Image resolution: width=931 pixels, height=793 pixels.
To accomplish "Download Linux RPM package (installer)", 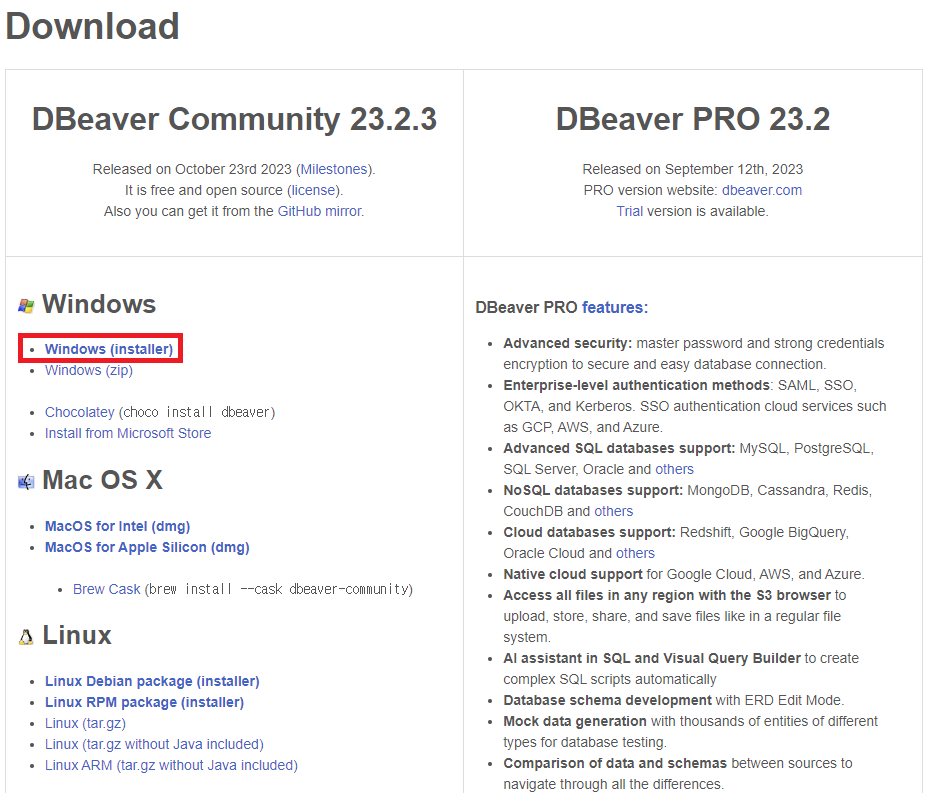I will (145, 702).
